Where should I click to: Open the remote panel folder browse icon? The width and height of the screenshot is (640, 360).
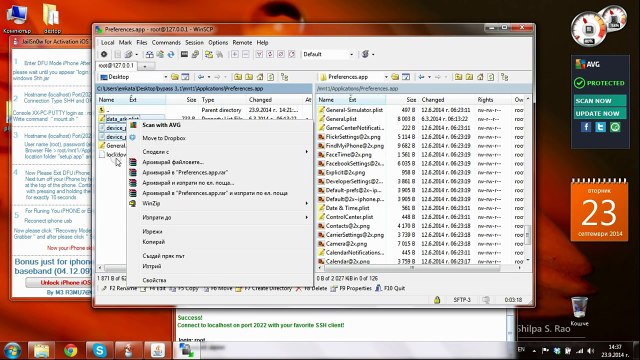click(x=395, y=77)
